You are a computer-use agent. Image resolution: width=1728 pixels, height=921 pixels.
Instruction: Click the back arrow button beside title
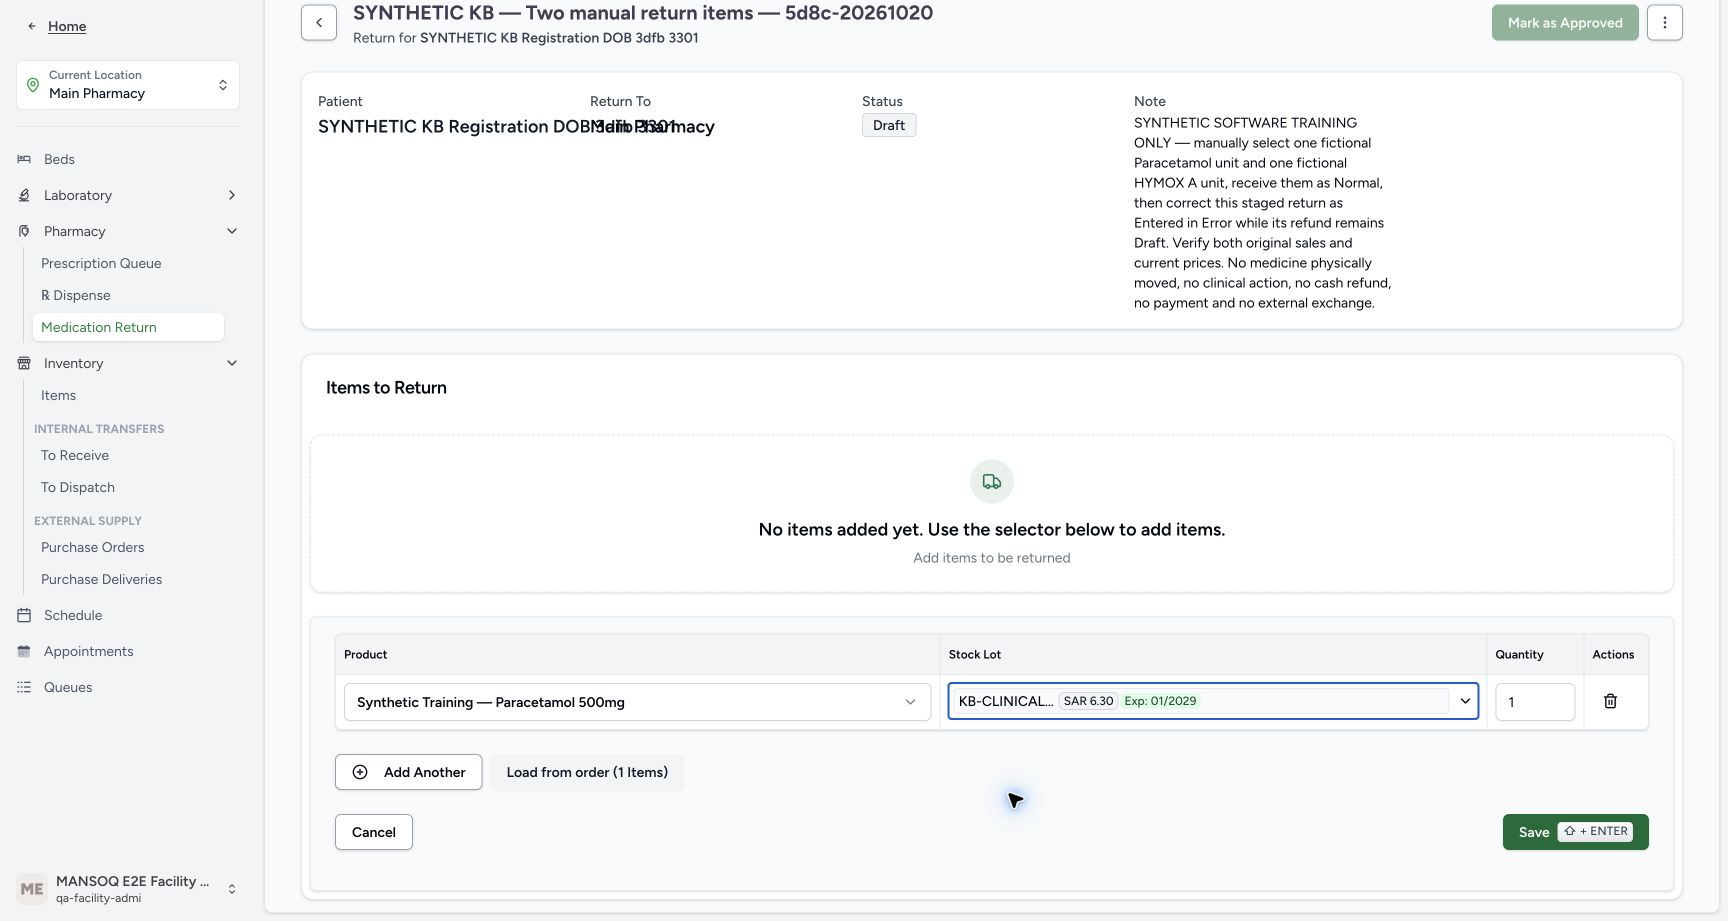point(319,22)
